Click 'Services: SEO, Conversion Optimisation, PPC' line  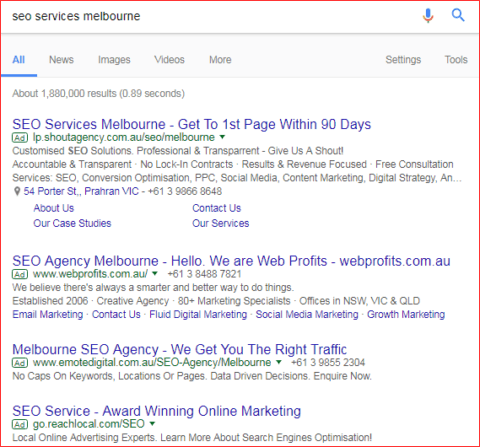(x=237, y=178)
